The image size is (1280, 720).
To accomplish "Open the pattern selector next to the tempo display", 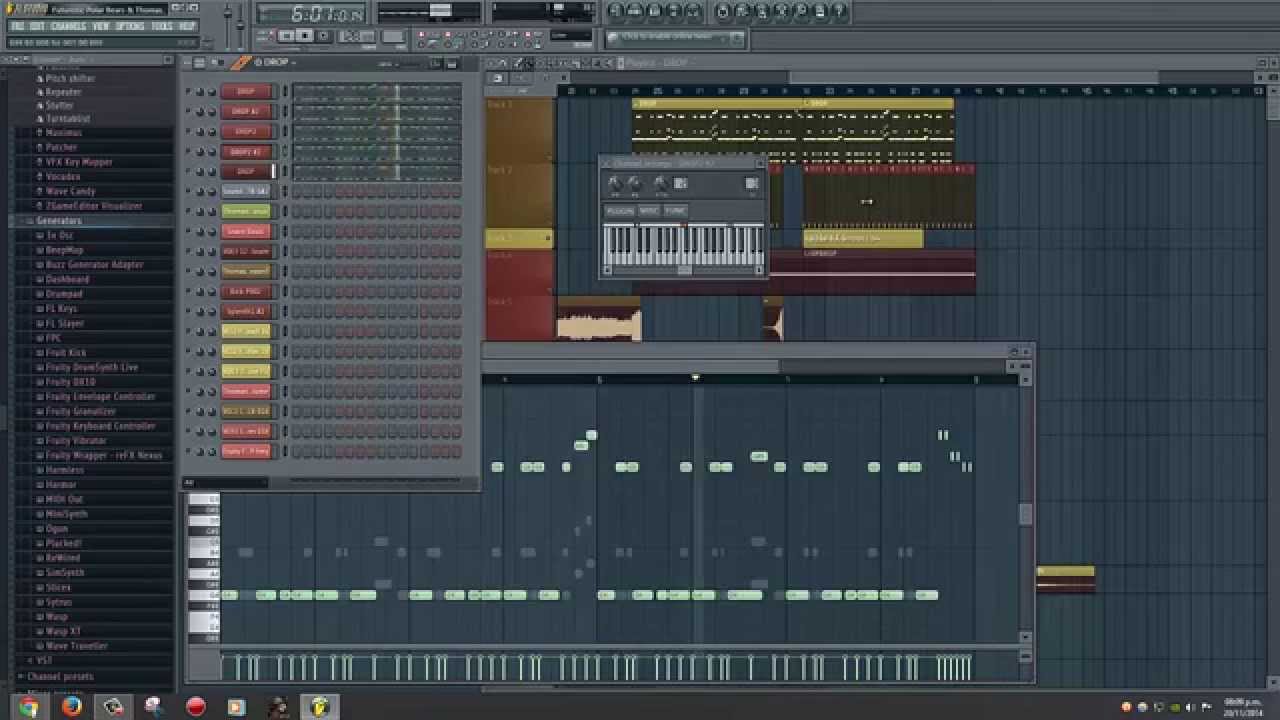I will coord(394,36).
